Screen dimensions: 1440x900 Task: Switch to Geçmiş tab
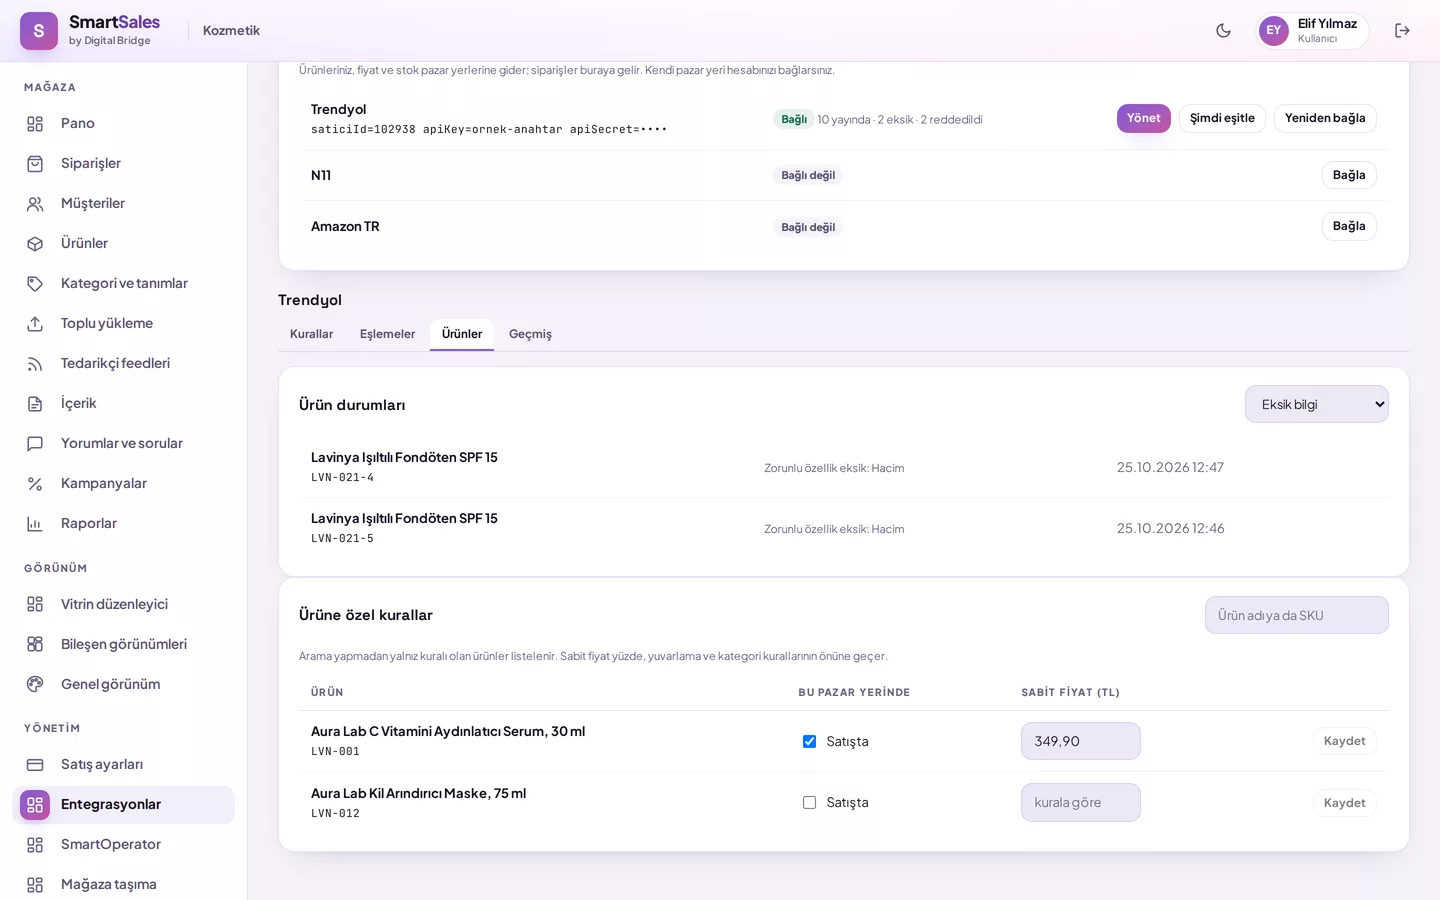click(530, 334)
